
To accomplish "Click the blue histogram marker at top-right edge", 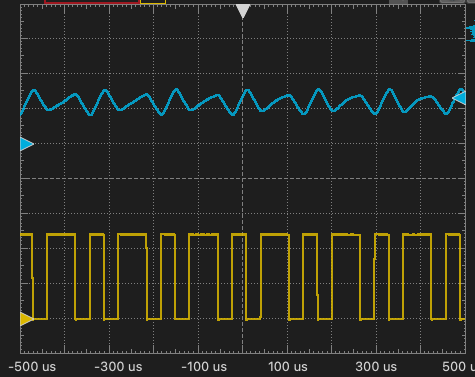I will click(470, 33).
